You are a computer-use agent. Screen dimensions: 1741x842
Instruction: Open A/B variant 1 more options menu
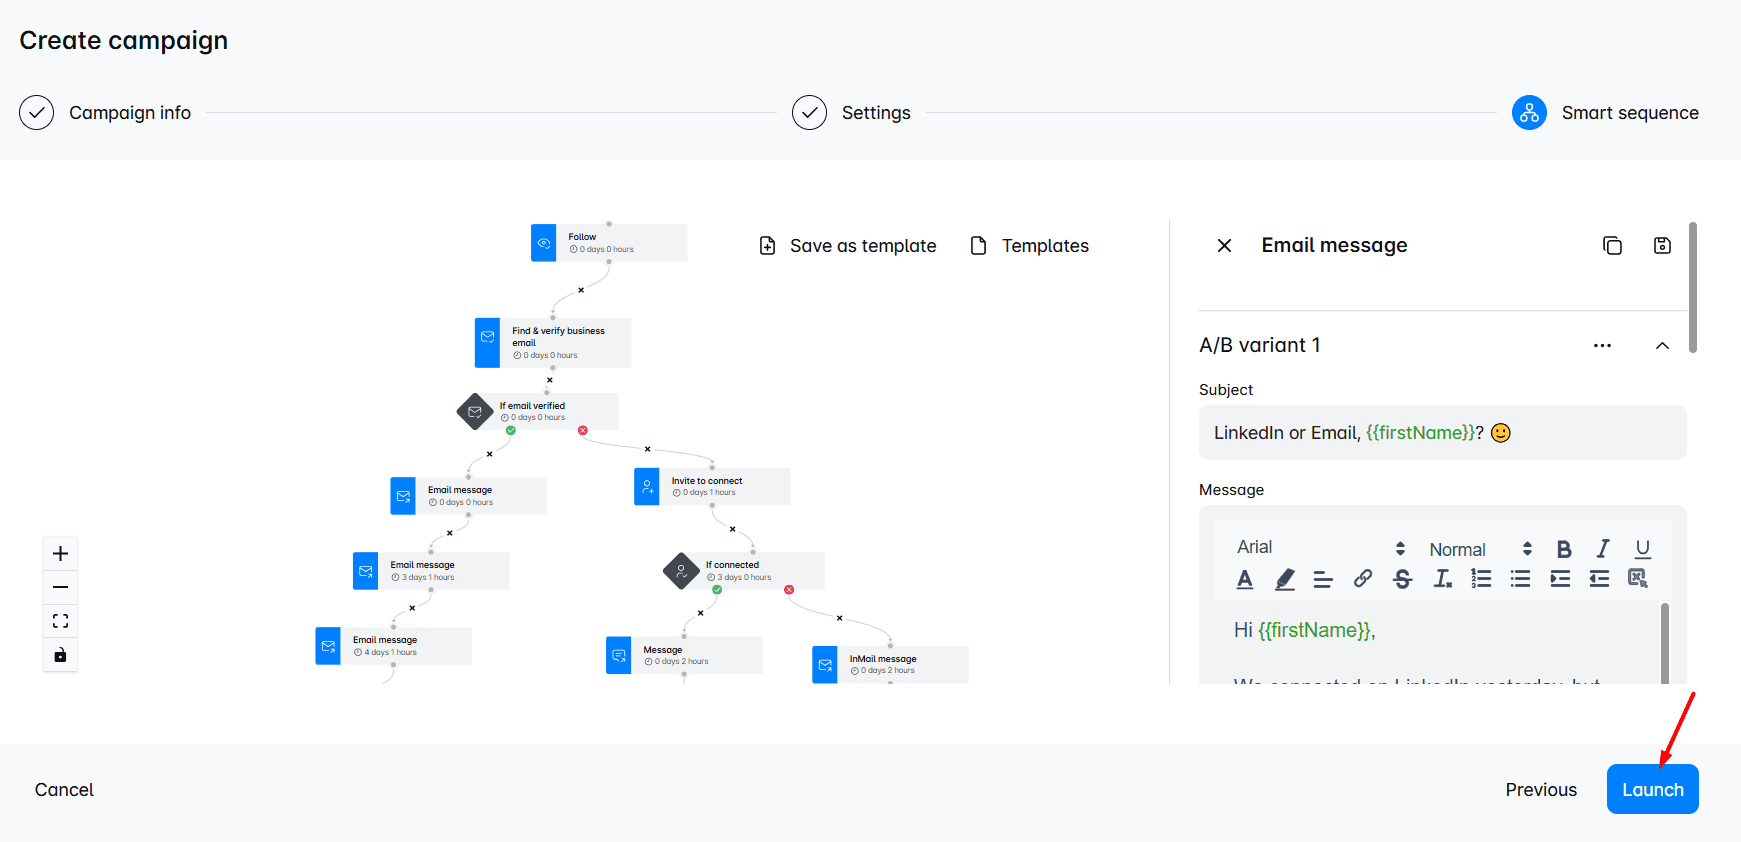[1602, 345]
